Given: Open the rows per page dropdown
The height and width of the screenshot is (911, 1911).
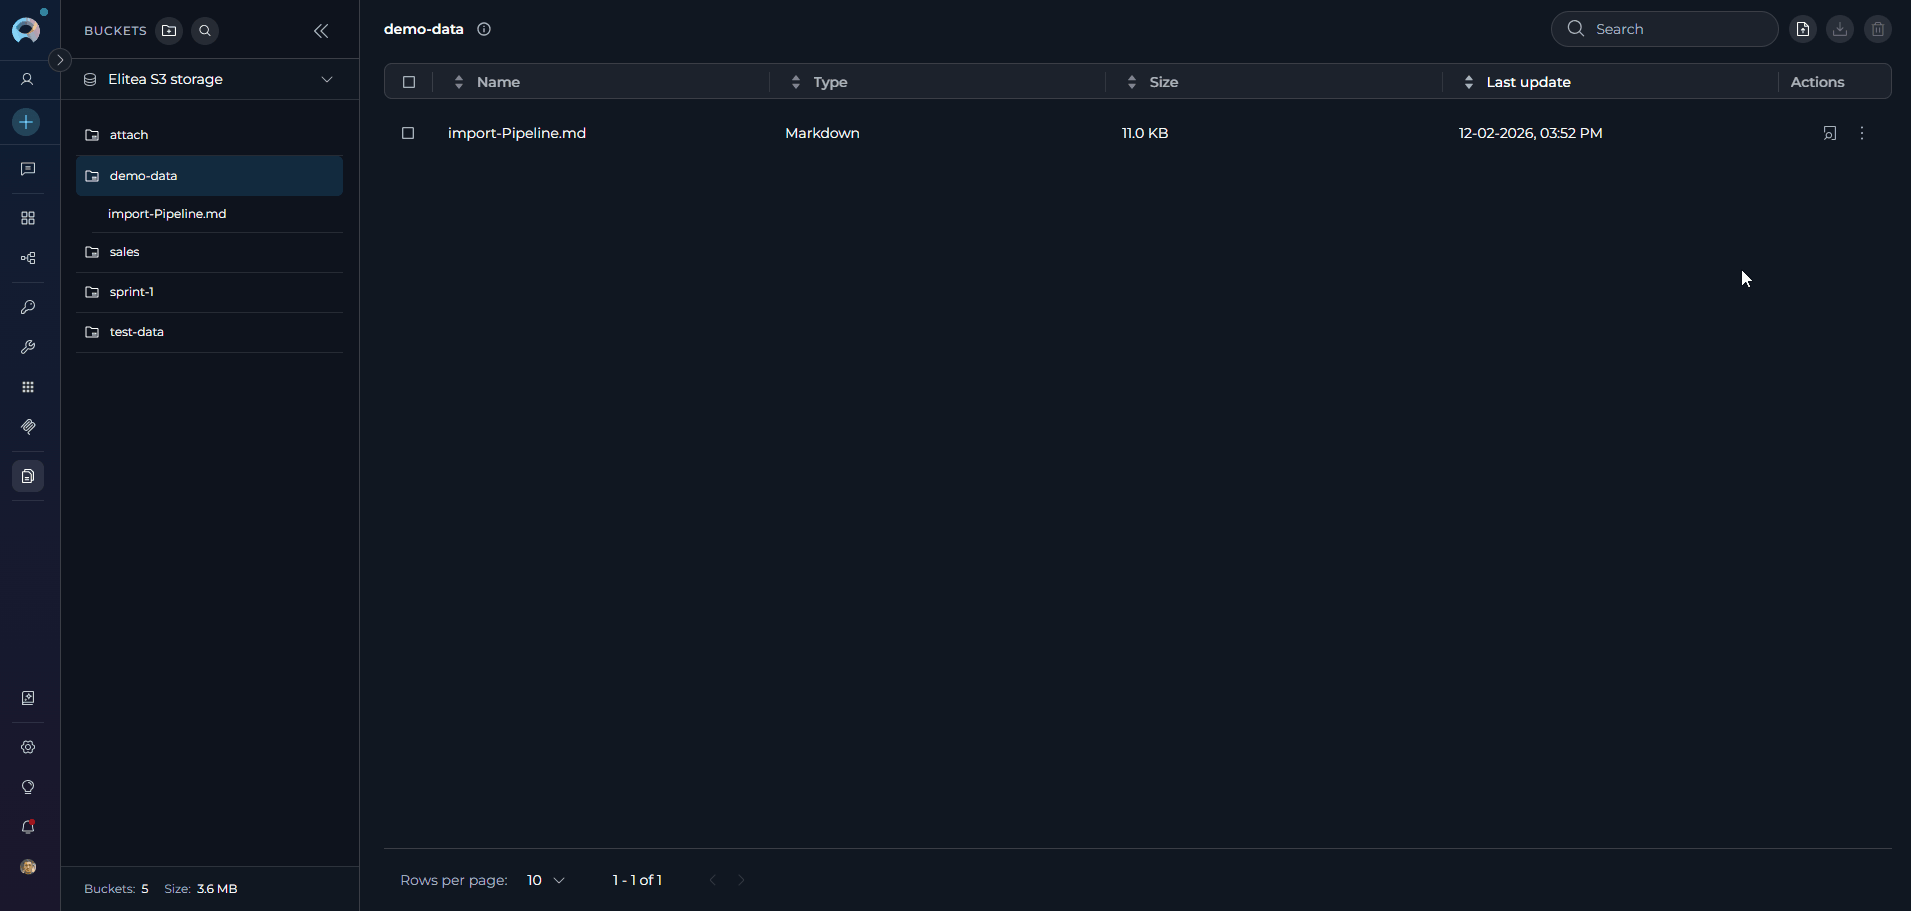Looking at the screenshot, I should 546,880.
